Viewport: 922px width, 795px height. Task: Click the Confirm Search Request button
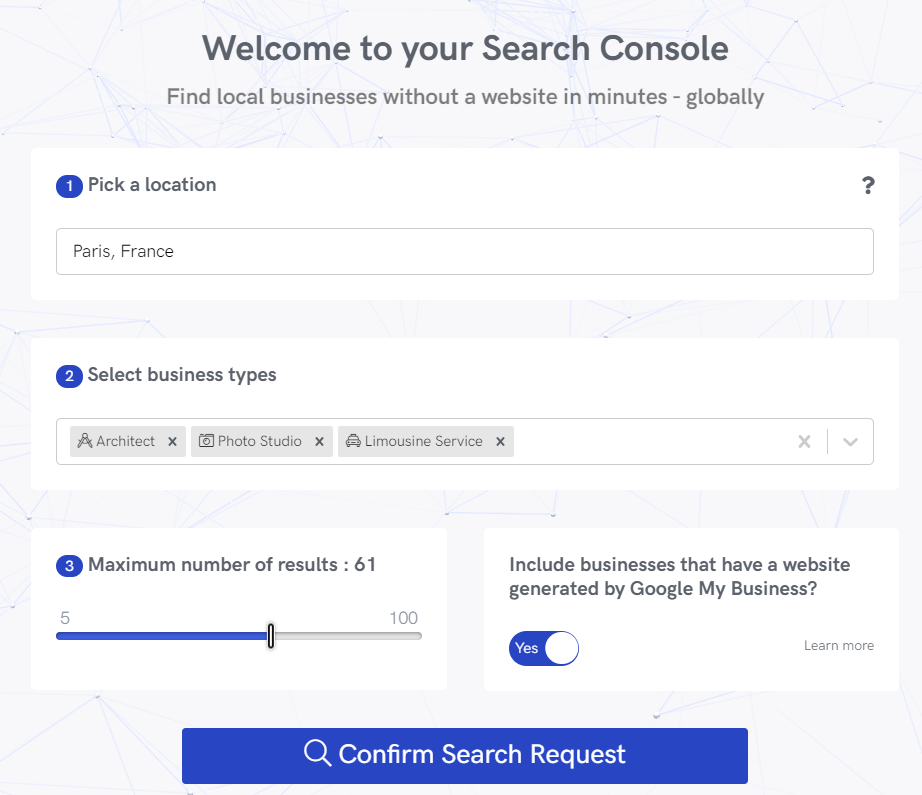click(x=464, y=755)
